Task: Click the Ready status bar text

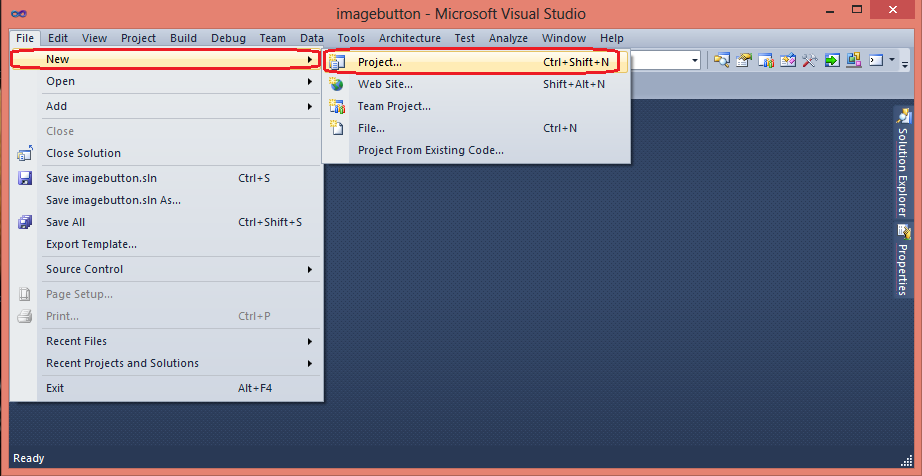Action: [x=29, y=458]
